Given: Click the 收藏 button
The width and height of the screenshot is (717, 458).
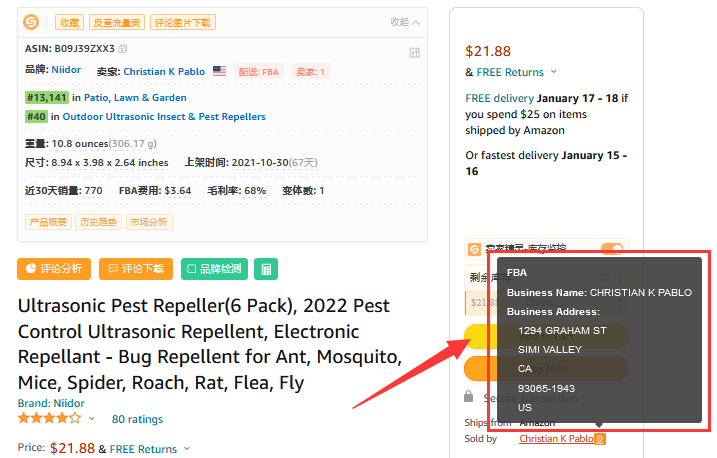Looking at the screenshot, I should (69, 22).
